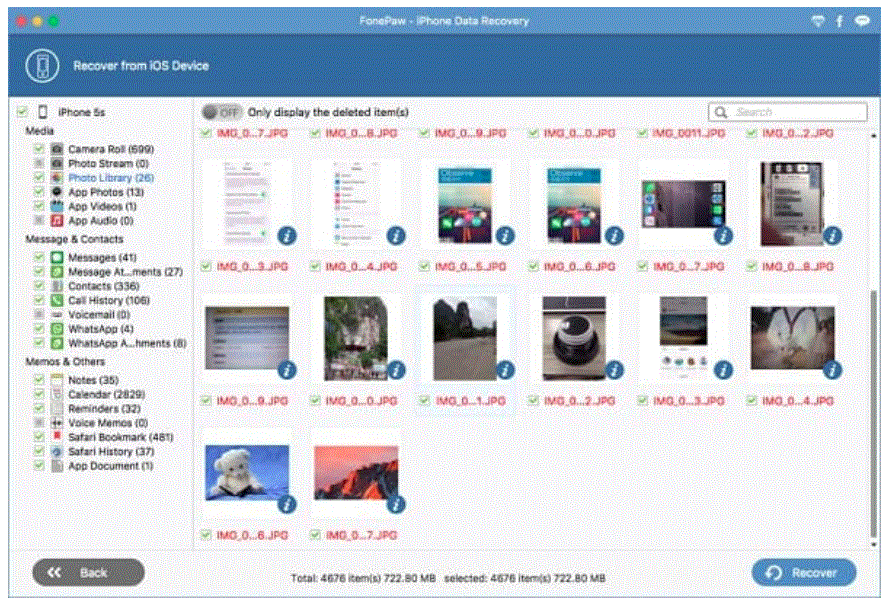Click the Recover from iOS Device title
Screen dimensions: 885x601
click(x=141, y=66)
